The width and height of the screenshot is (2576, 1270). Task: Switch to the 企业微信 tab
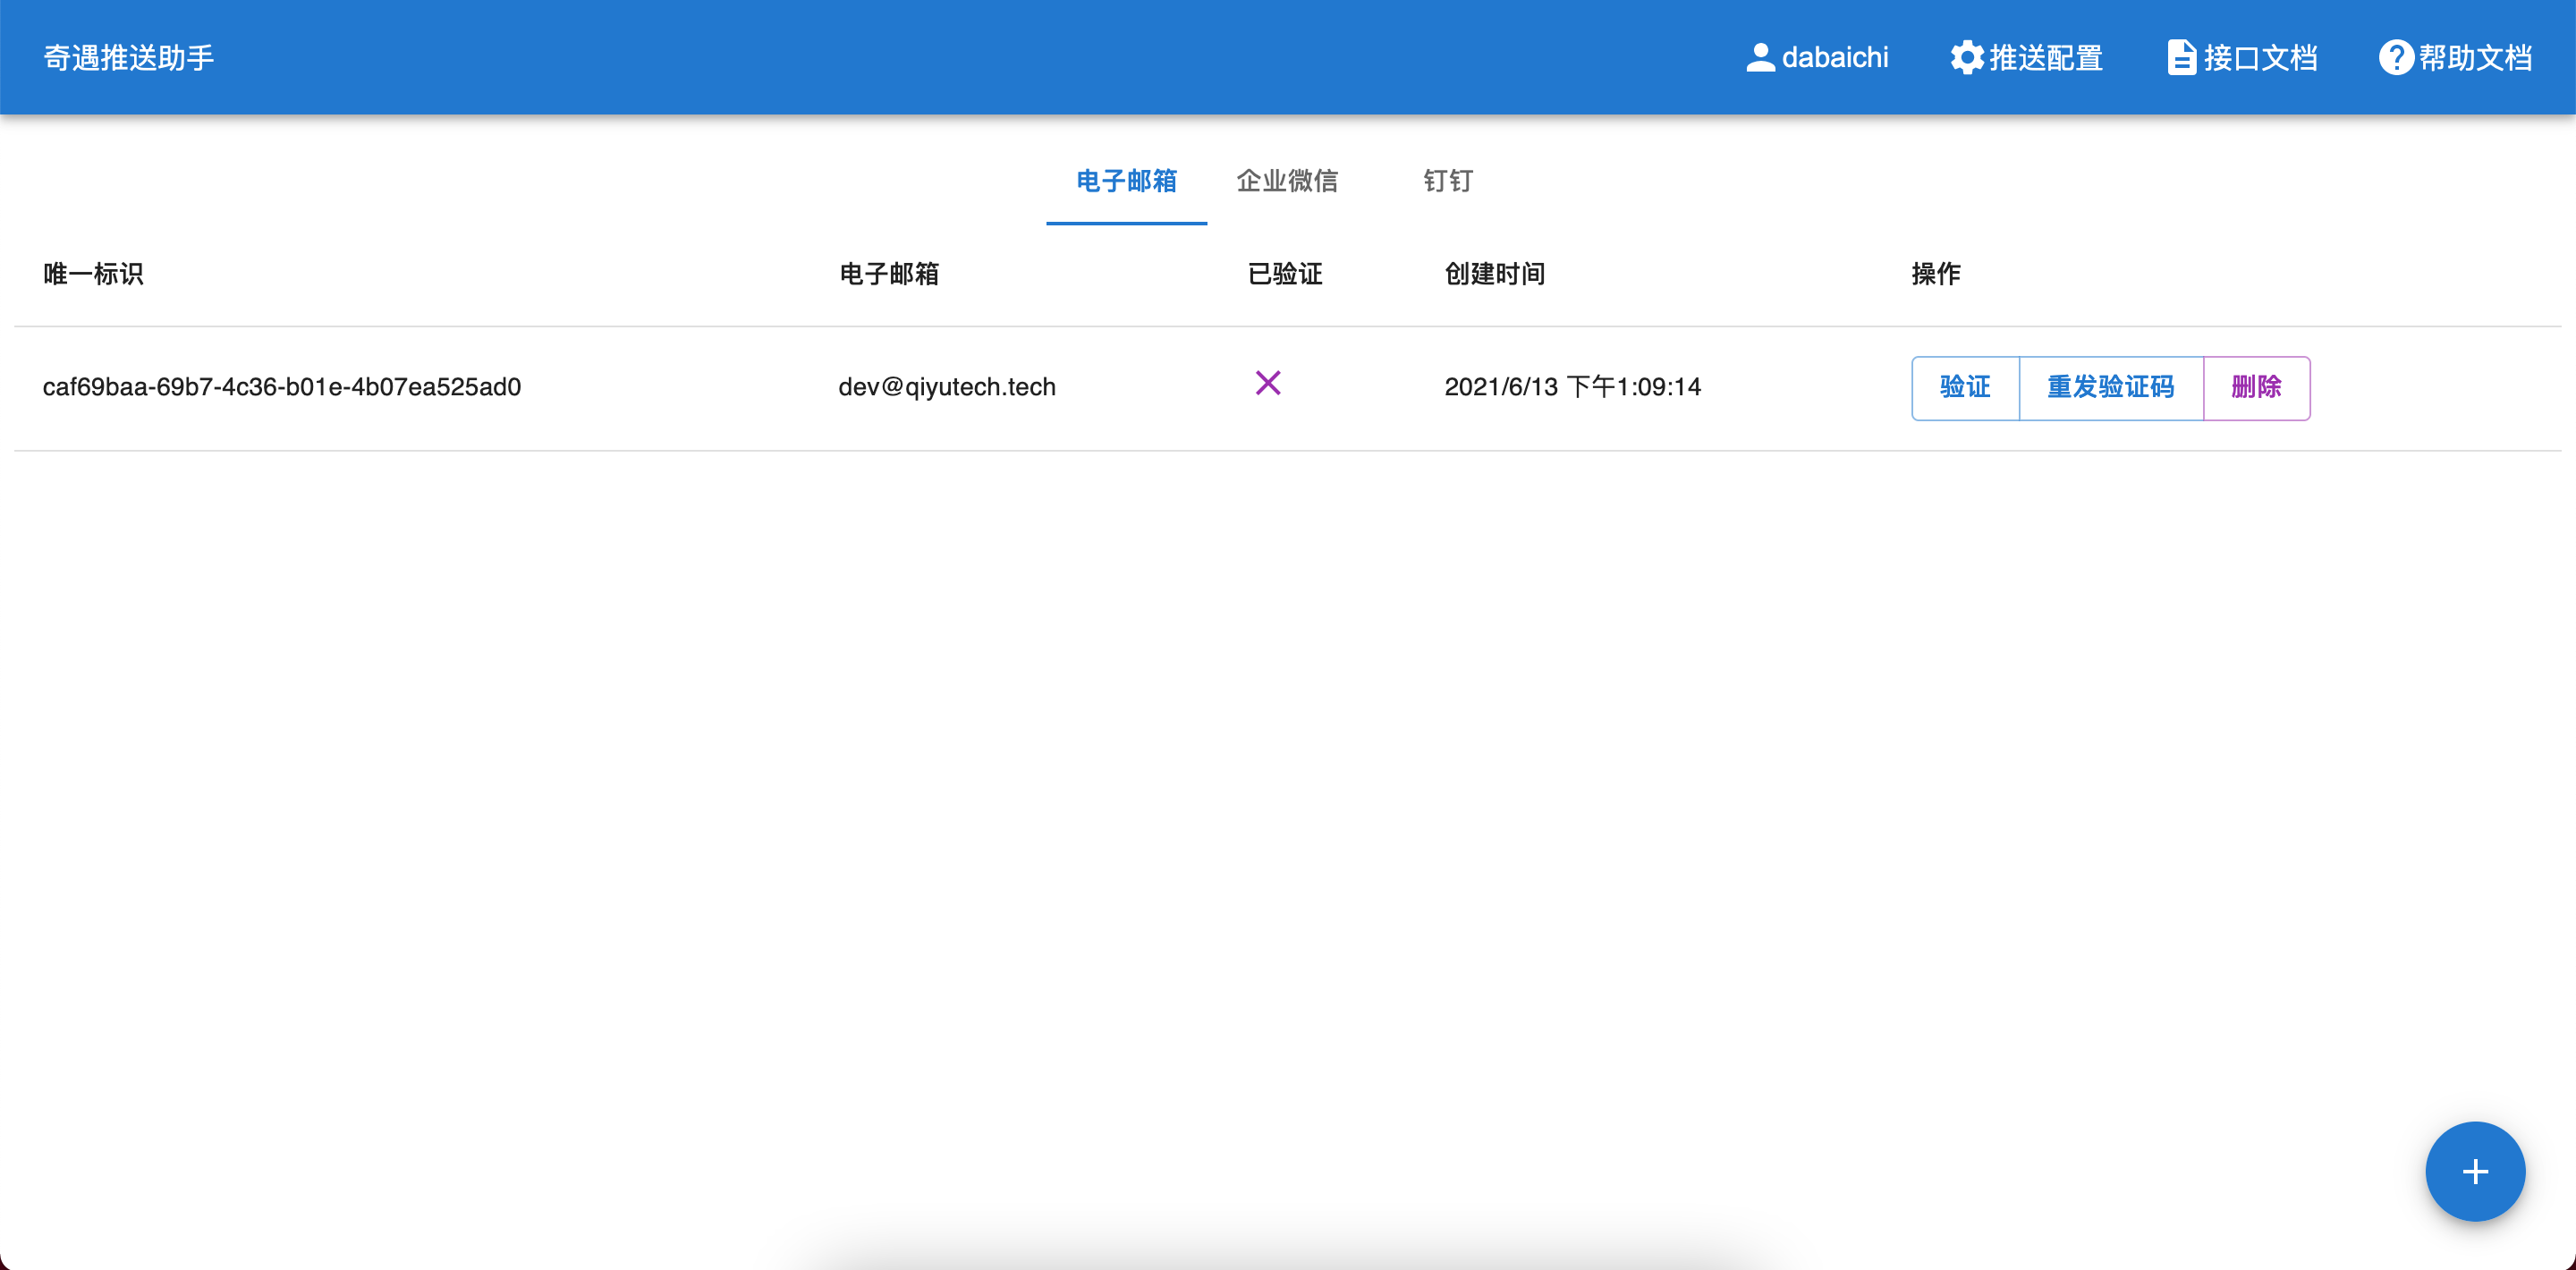click(1286, 181)
